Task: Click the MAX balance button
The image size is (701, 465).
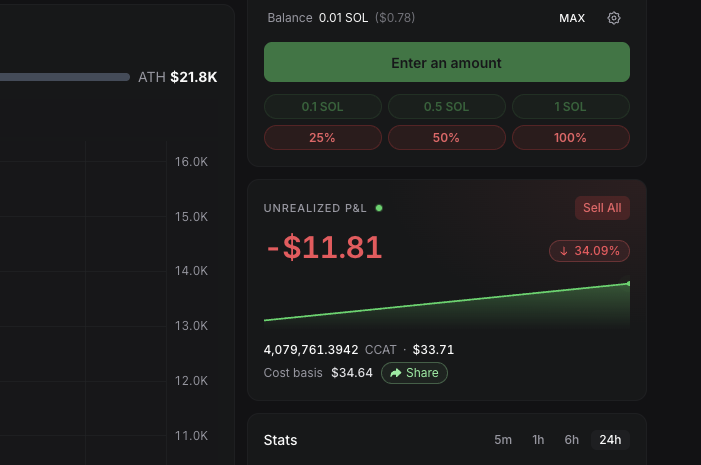Action: 572,18
